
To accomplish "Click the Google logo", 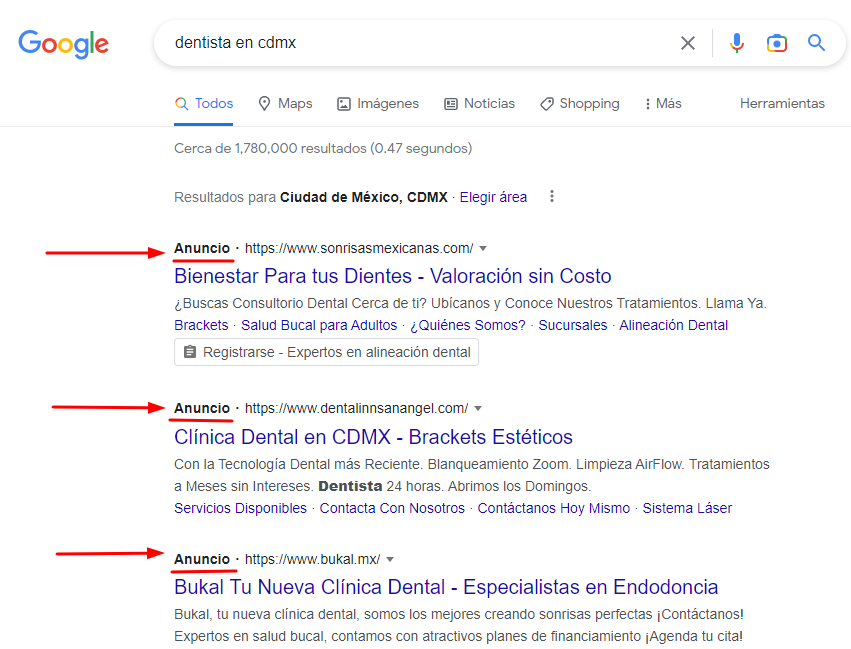I will point(63,43).
